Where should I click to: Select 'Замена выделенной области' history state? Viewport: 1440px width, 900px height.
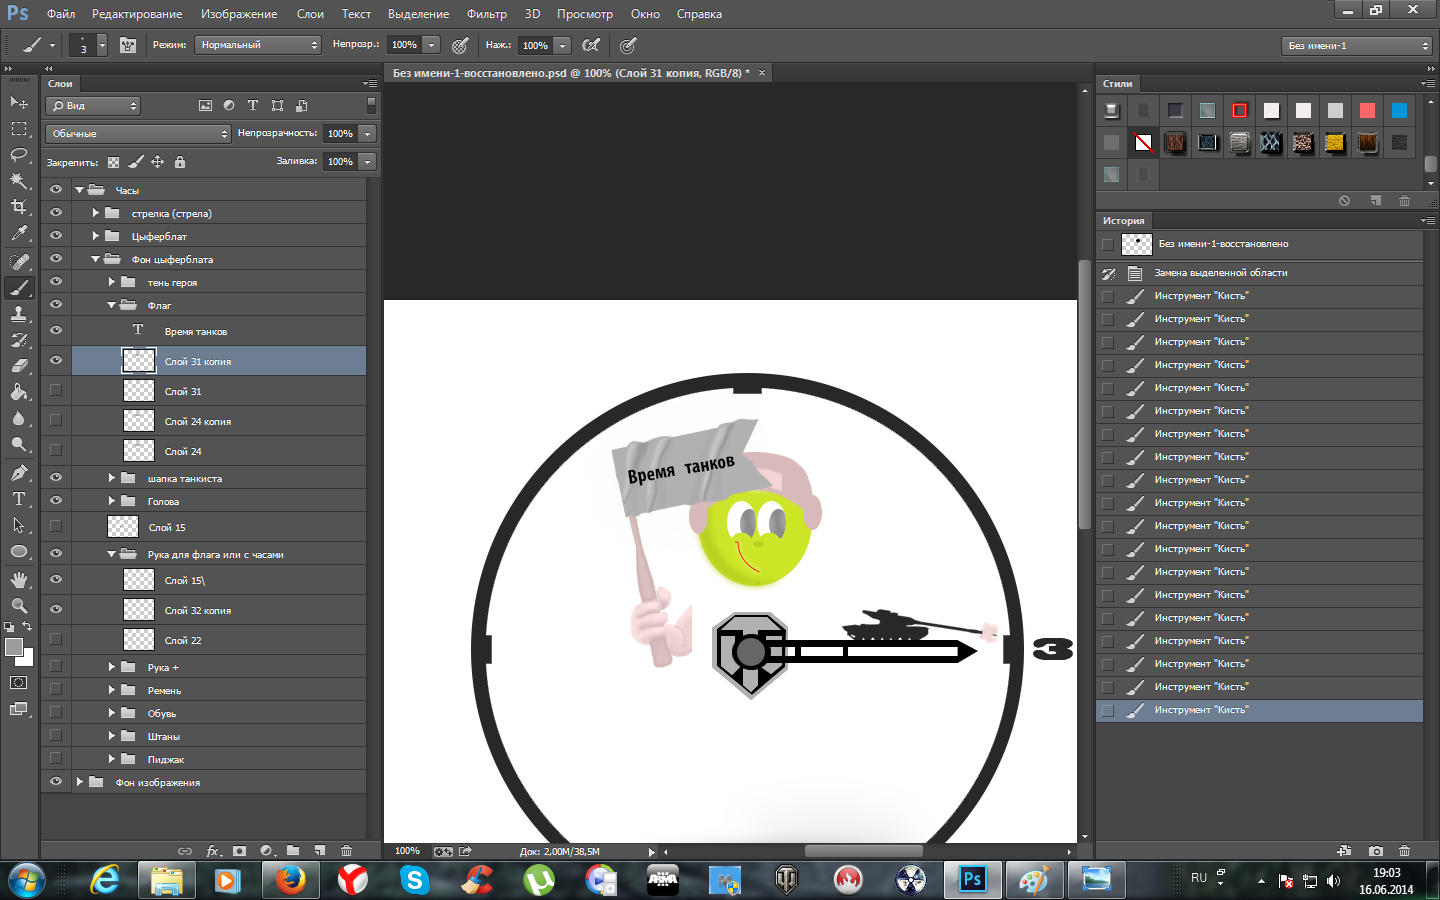[x=1220, y=273]
